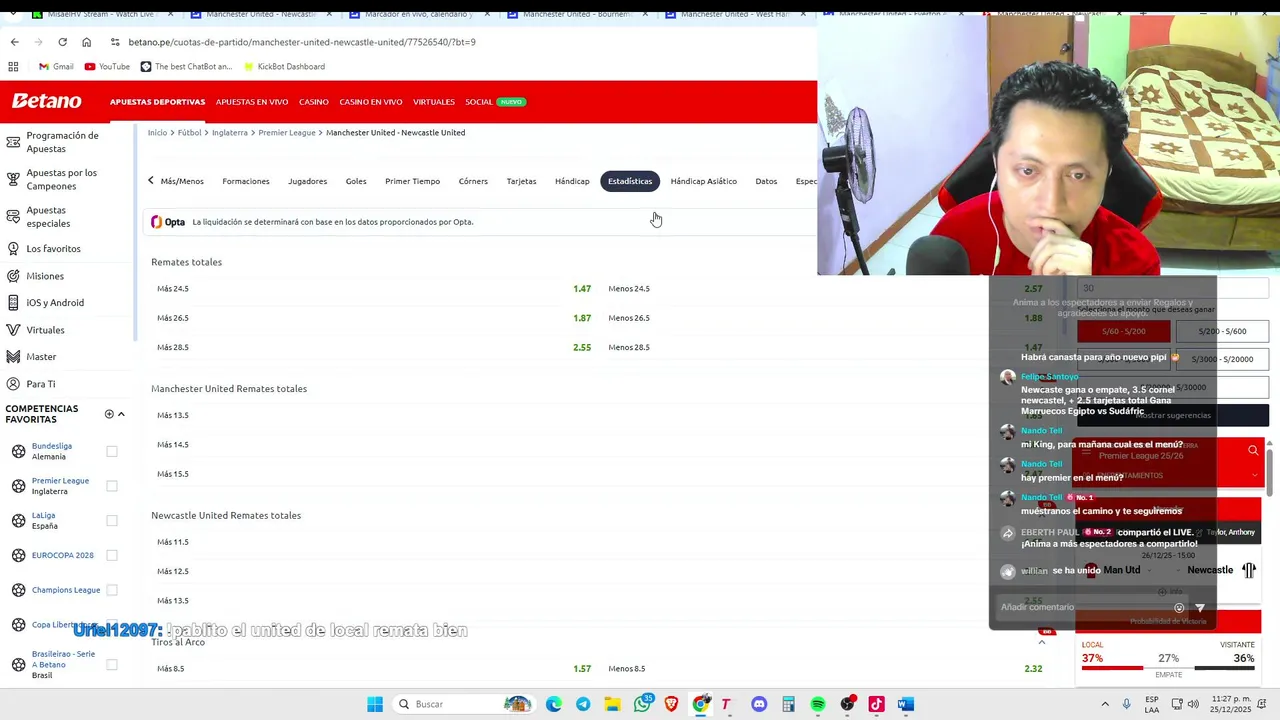Tick the Champions League checkbox
This screenshot has height=720, width=1280.
coord(112,590)
